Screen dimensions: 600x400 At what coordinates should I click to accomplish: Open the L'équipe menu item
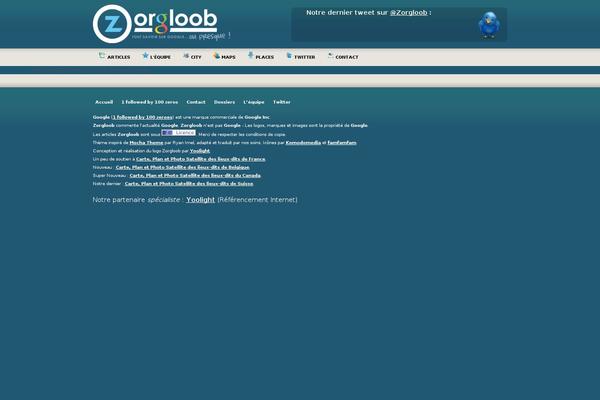[x=160, y=57]
